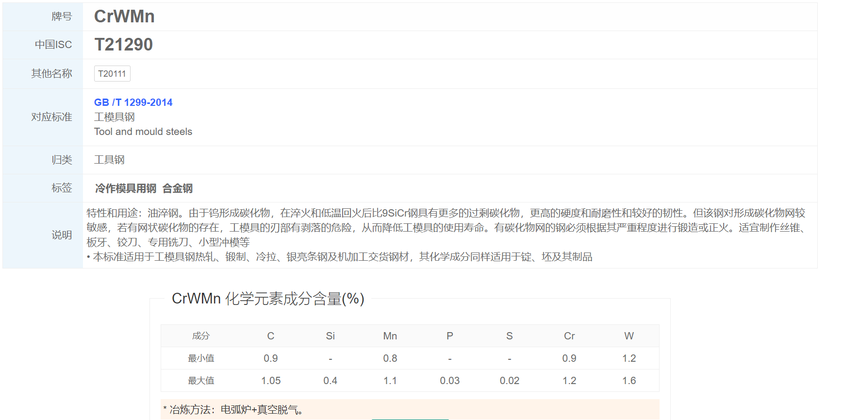Screen dimensions: 860x420
Task: Click the T20111 alternate name tag
Action: [x=112, y=74]
